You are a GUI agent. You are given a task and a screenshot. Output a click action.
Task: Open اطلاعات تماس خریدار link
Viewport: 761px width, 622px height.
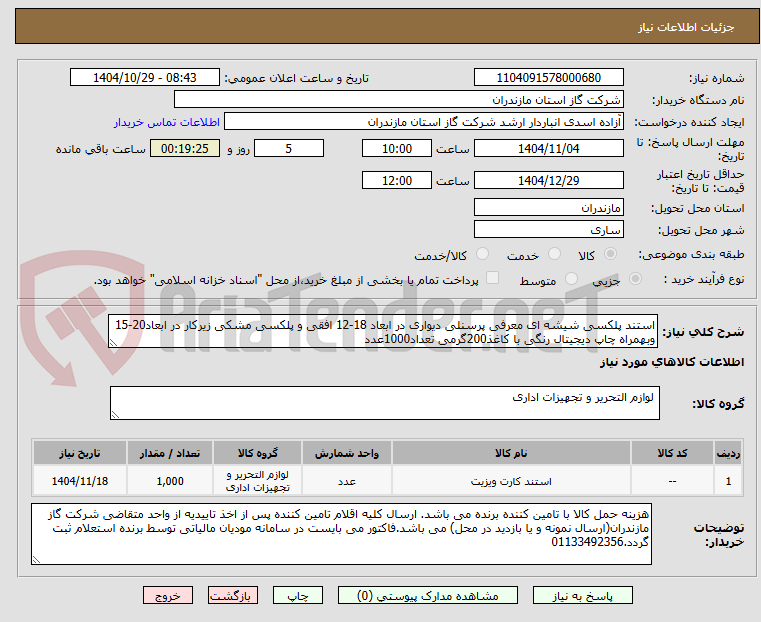167,122
